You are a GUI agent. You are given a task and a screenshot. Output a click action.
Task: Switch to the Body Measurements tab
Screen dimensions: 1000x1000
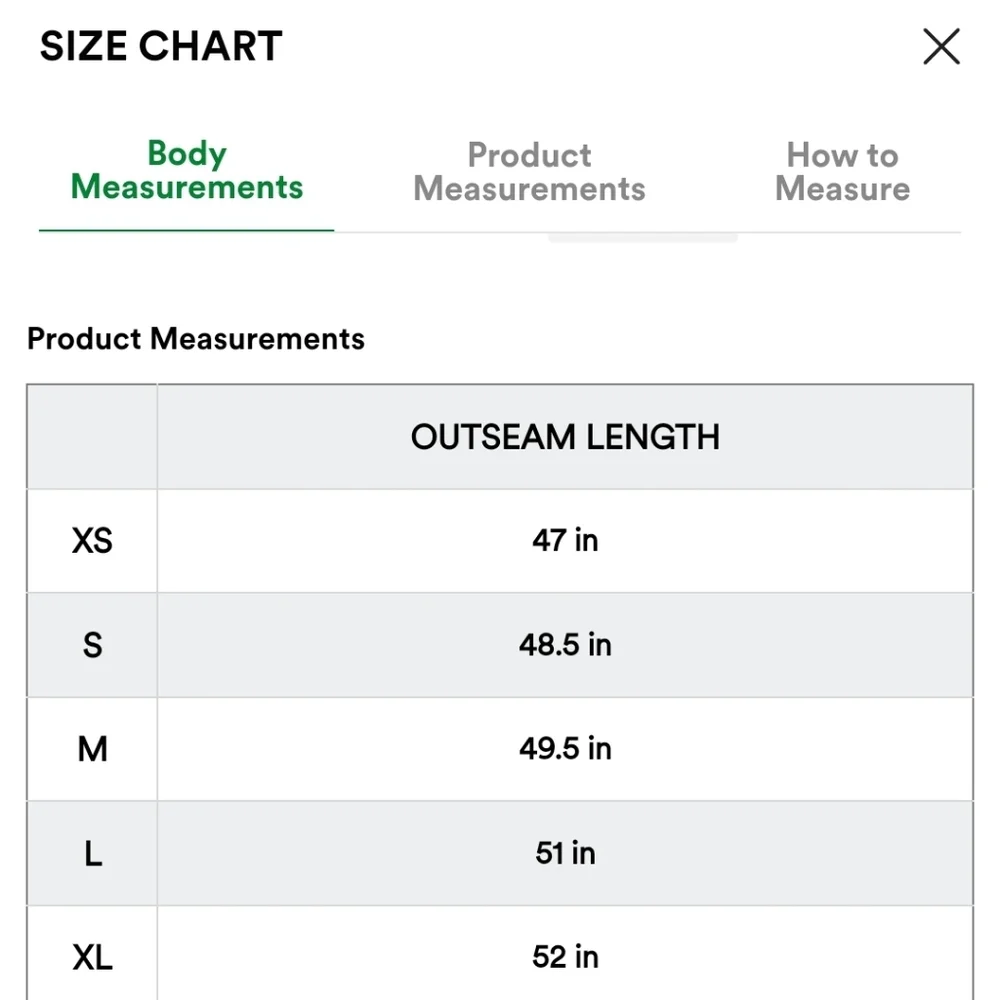tap(187, 170)
